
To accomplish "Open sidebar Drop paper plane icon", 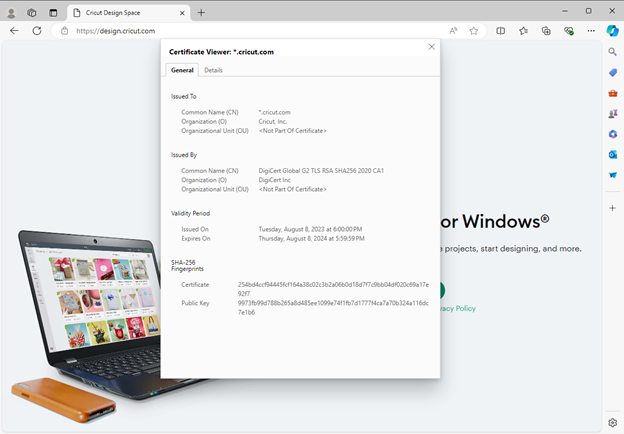I will pyautogui.click(x=612, y=175).
